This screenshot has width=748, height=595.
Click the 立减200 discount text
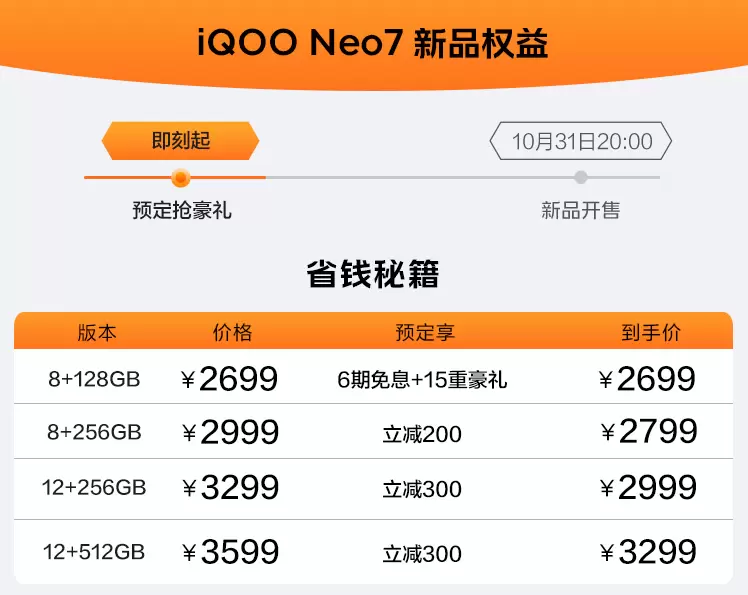point(423,434)
